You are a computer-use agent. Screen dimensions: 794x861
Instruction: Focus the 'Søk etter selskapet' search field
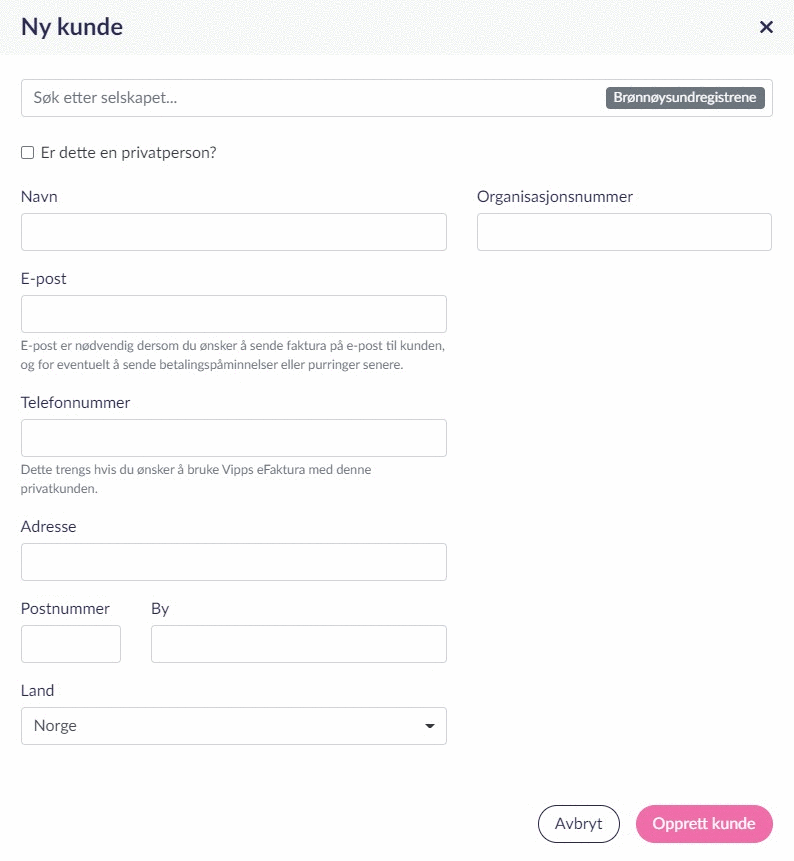[x=300, y=98]
